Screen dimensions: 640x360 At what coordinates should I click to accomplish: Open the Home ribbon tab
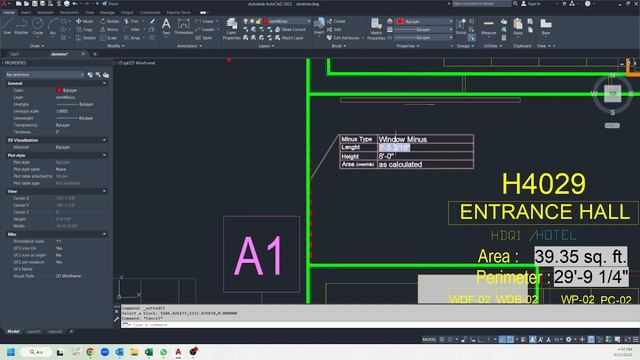[x=9, y=12]
